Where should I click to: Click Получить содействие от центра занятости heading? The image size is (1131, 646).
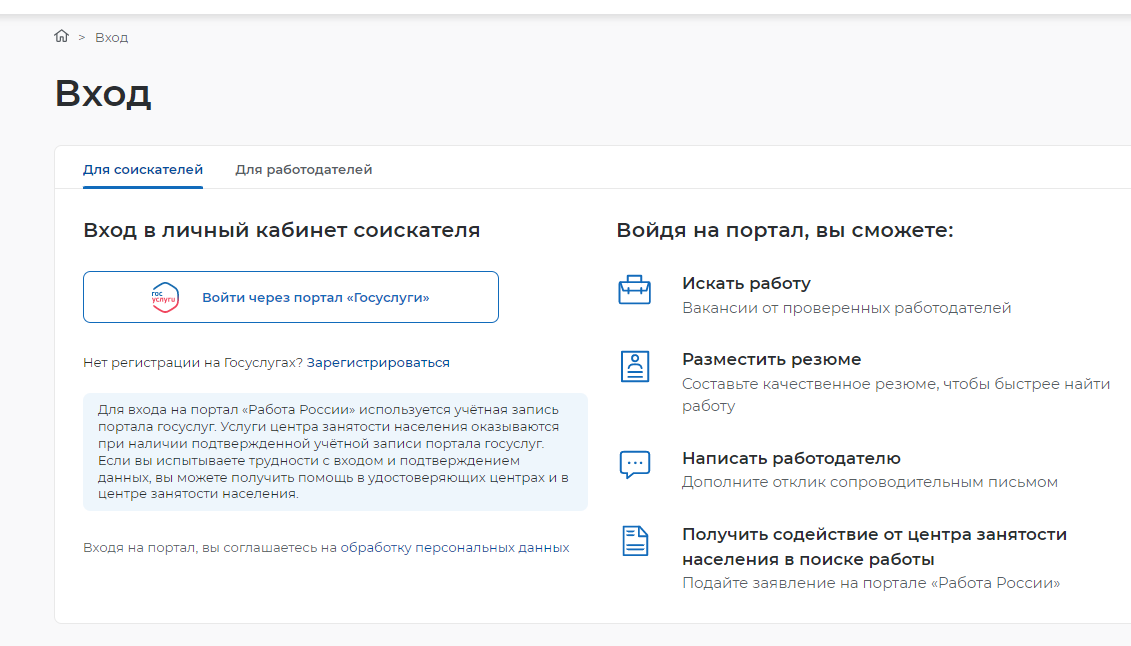(x=874, y=546)
